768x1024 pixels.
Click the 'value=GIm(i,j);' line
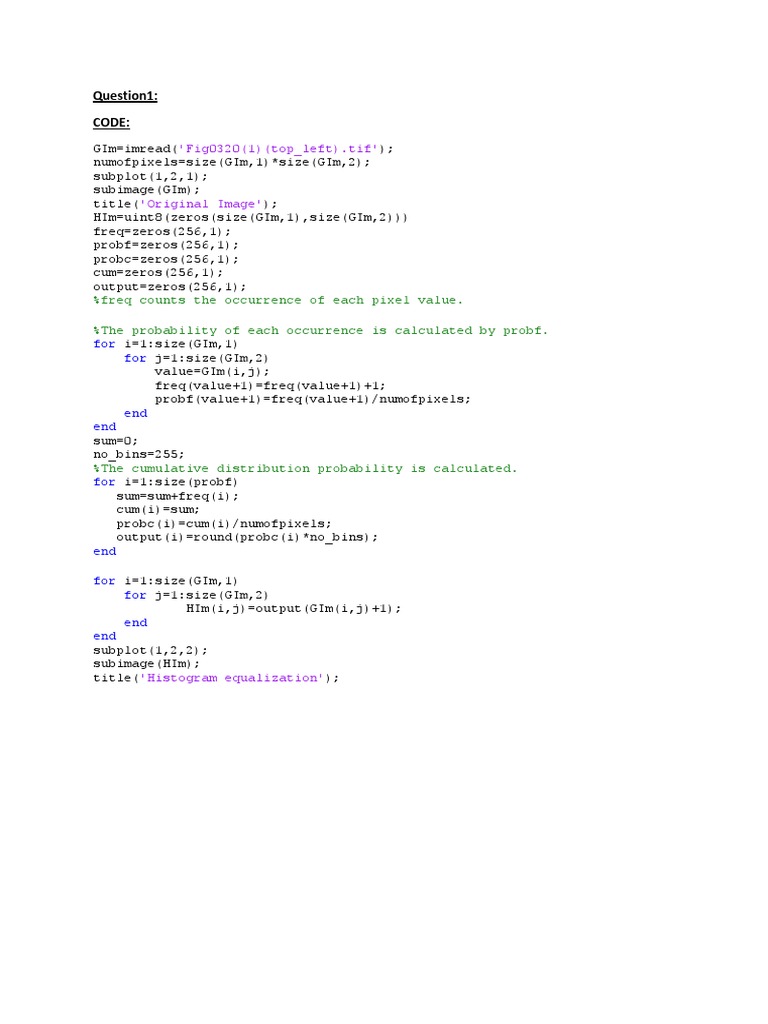coord(212,372)
